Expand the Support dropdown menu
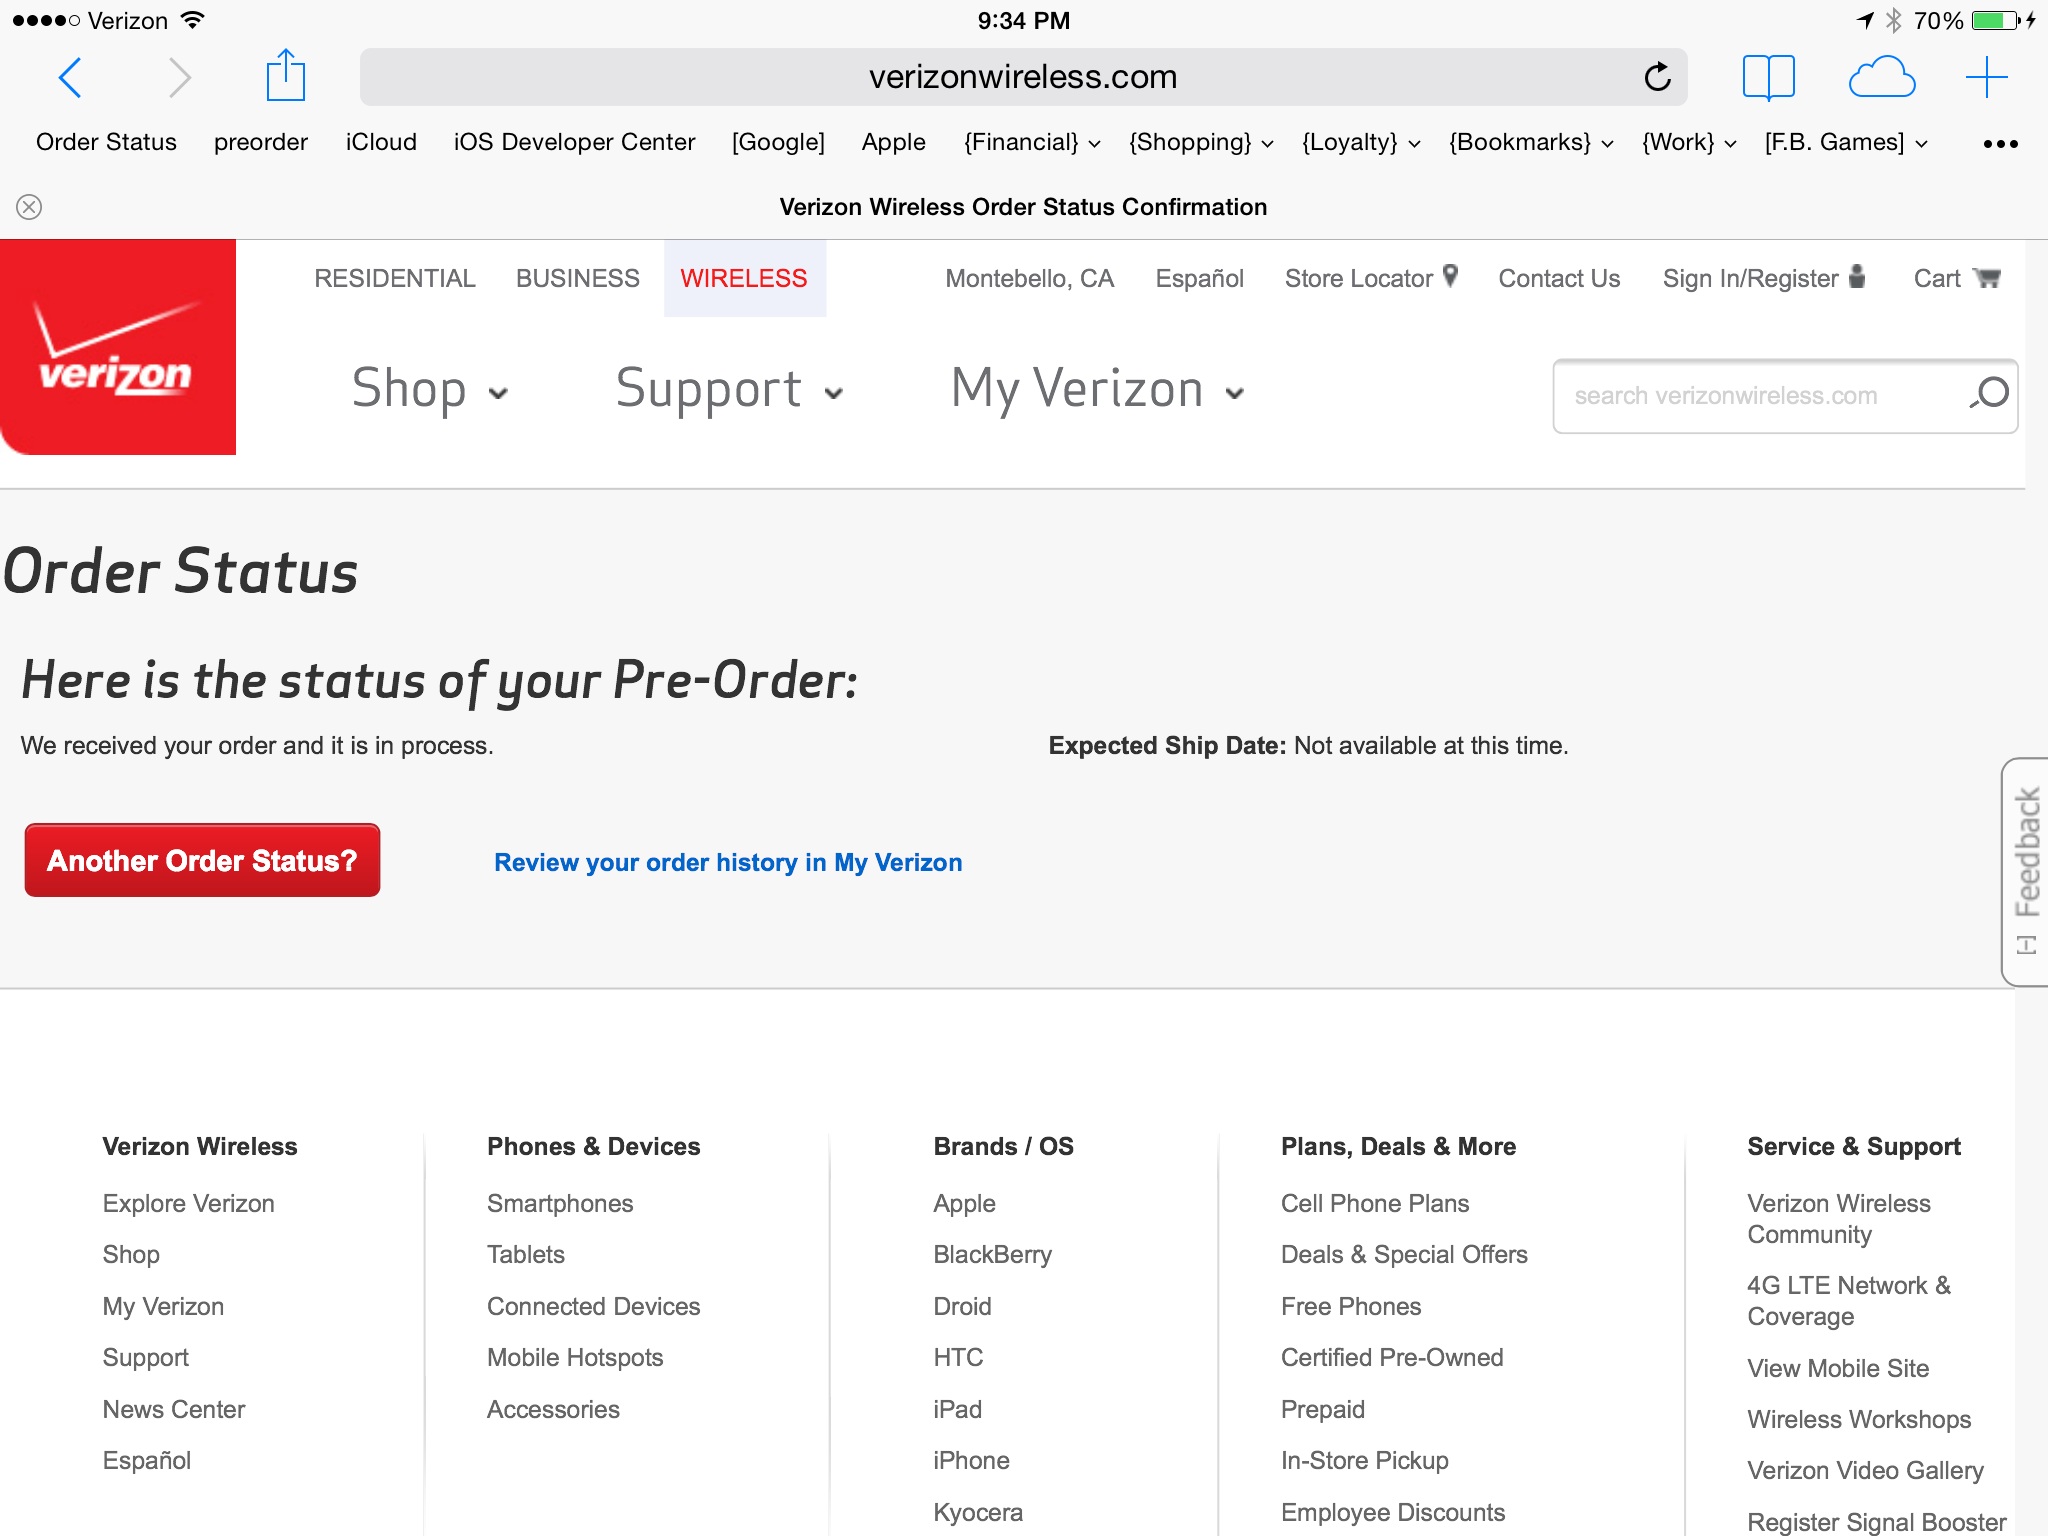2048x1536 pixels. tap(729, 388)
